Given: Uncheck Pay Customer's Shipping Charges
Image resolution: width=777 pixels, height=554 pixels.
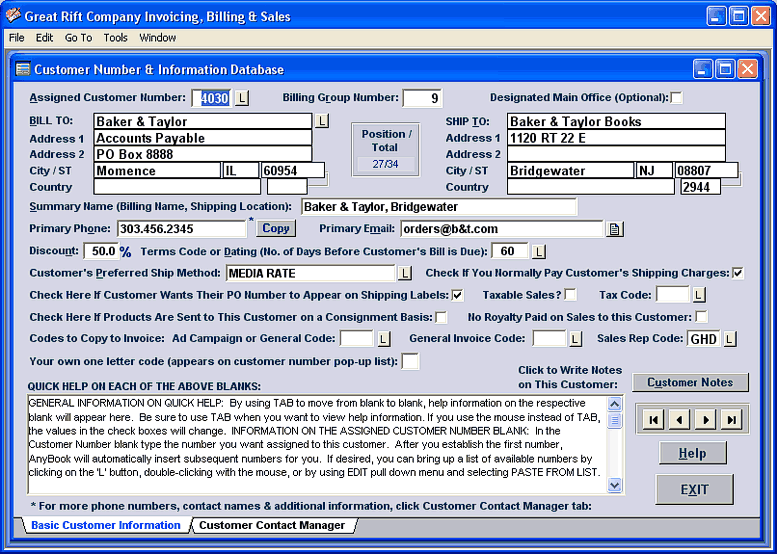Looking at the screenshot, I should pos(738,273).
